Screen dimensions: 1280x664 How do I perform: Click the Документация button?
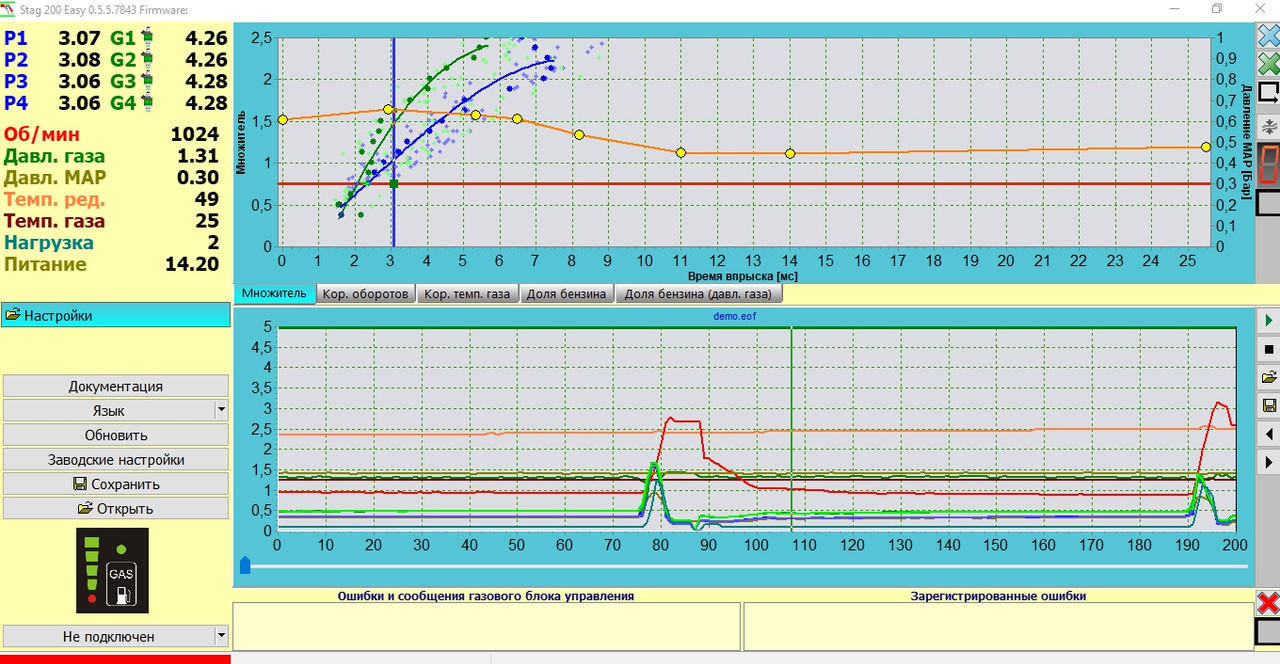point(115,386)
